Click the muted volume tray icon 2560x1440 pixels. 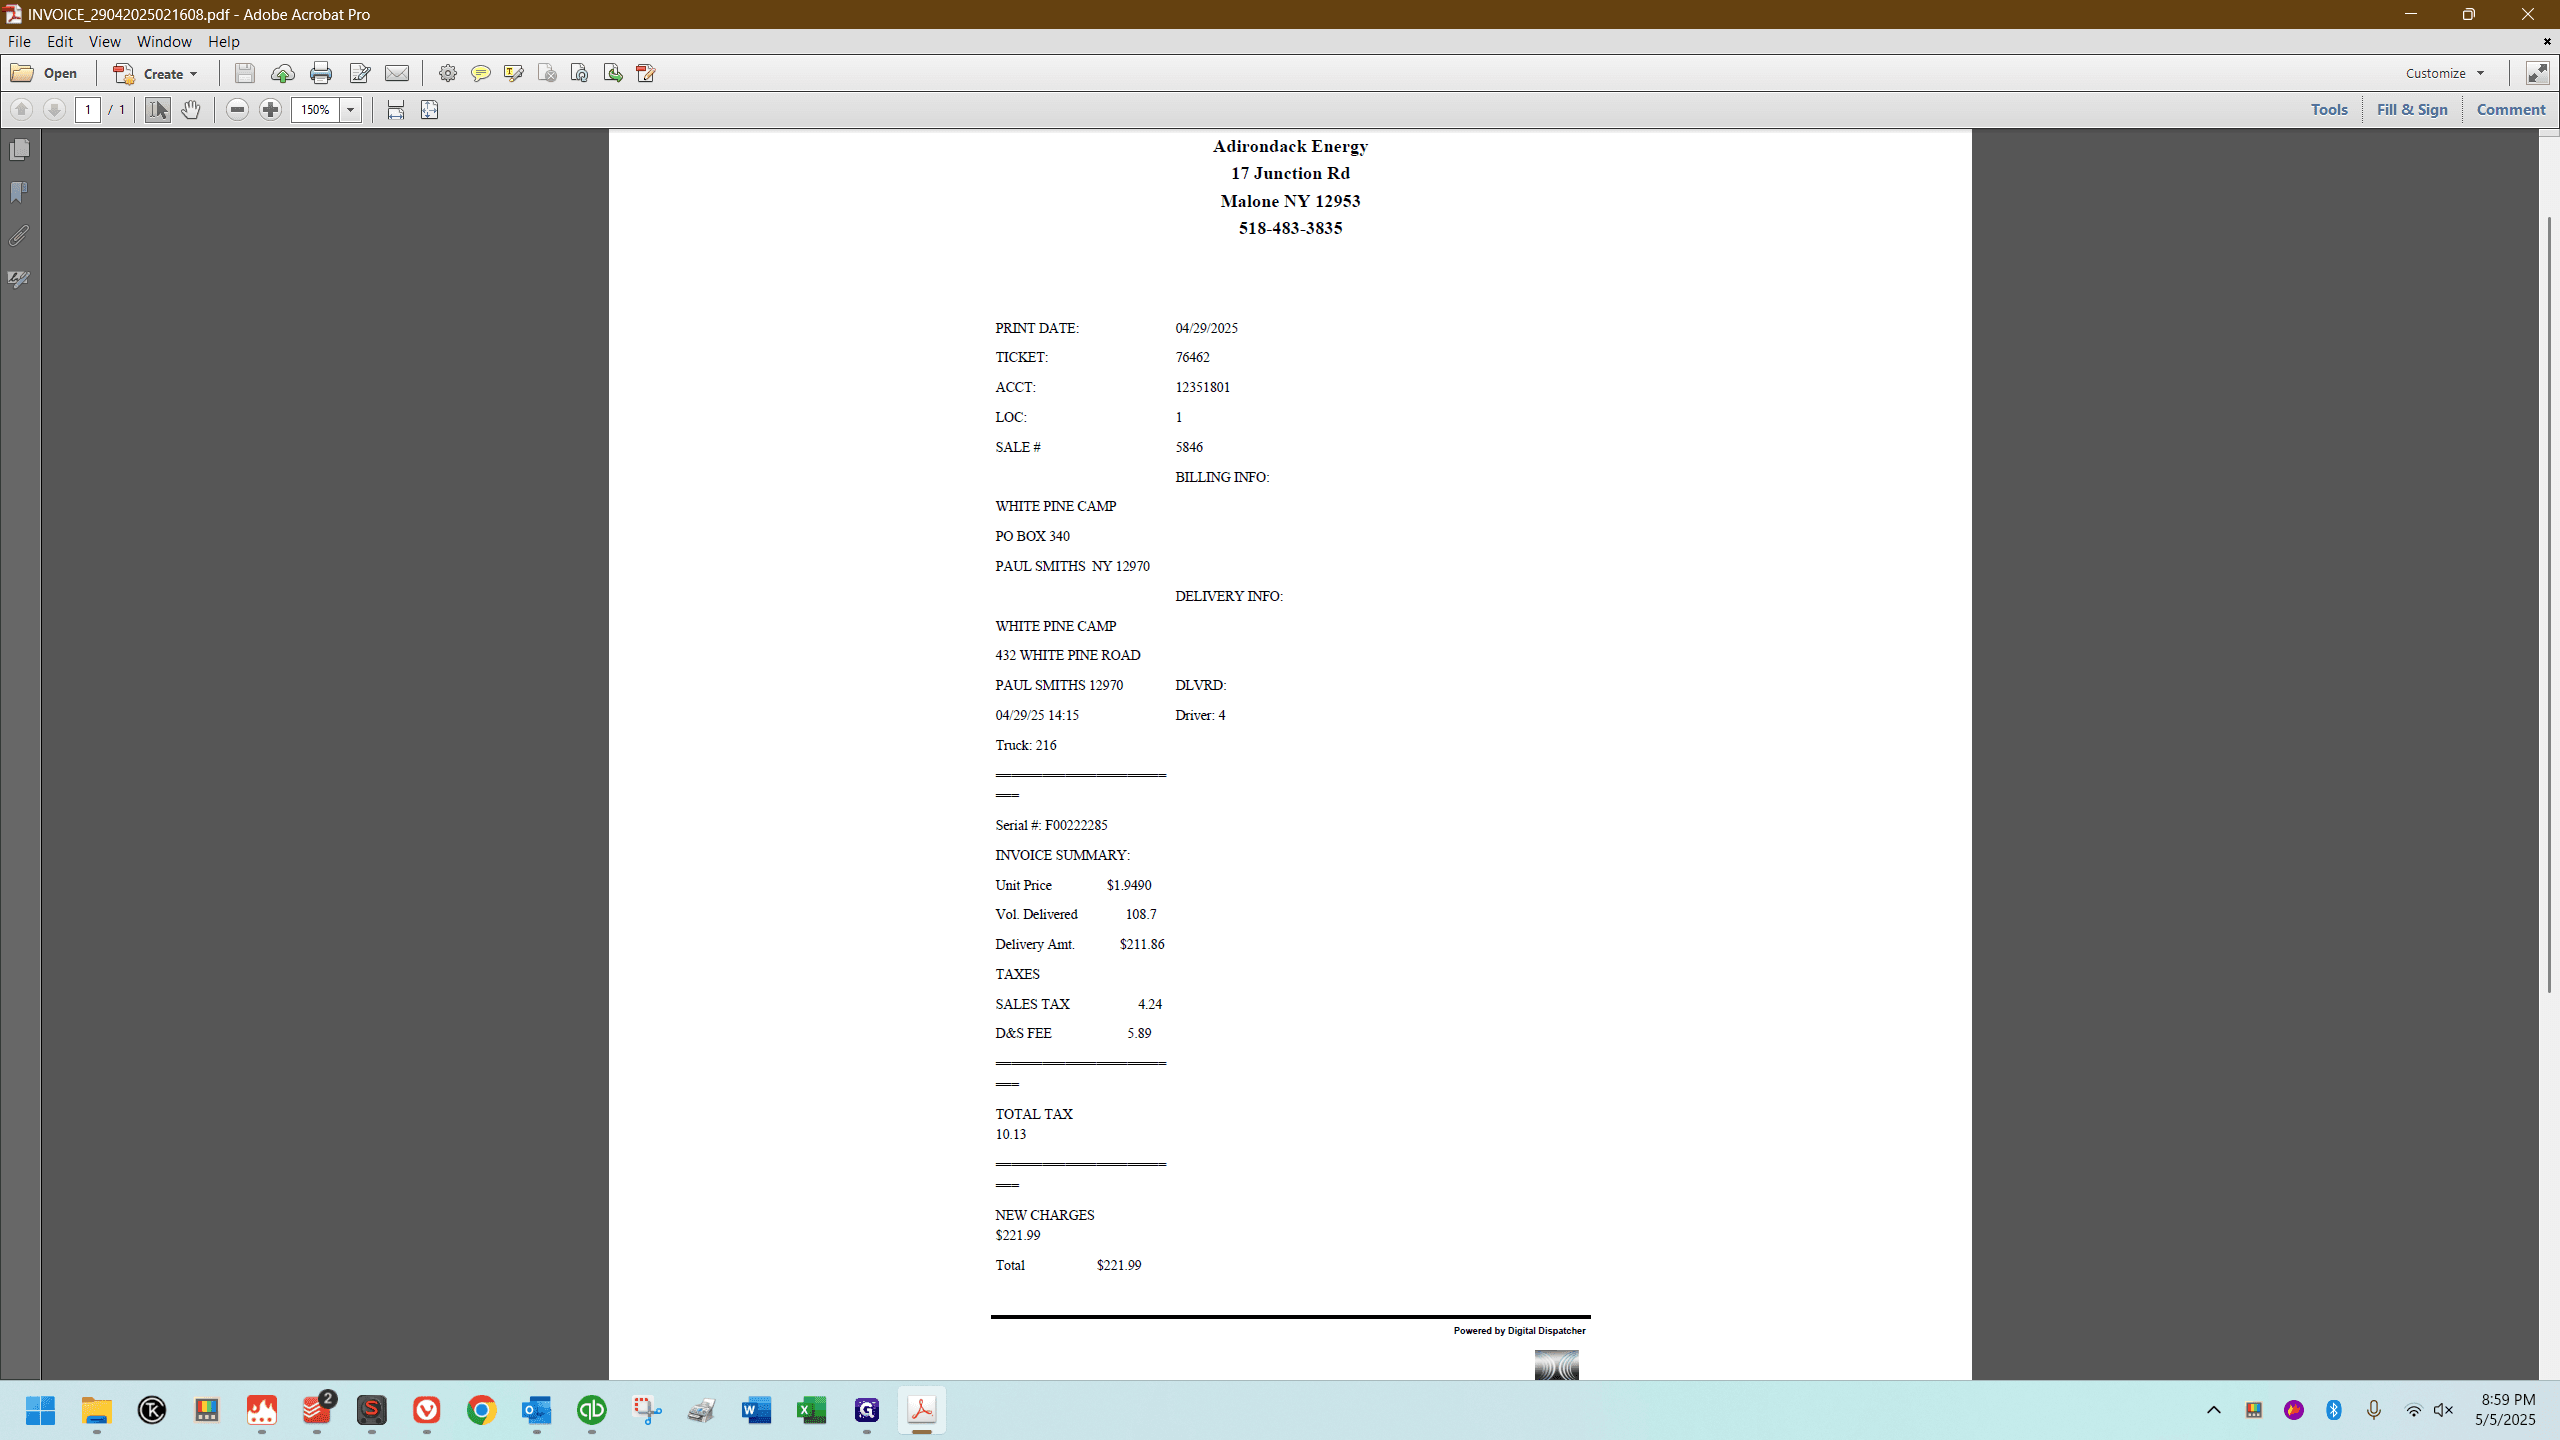coord(2444,1410)
